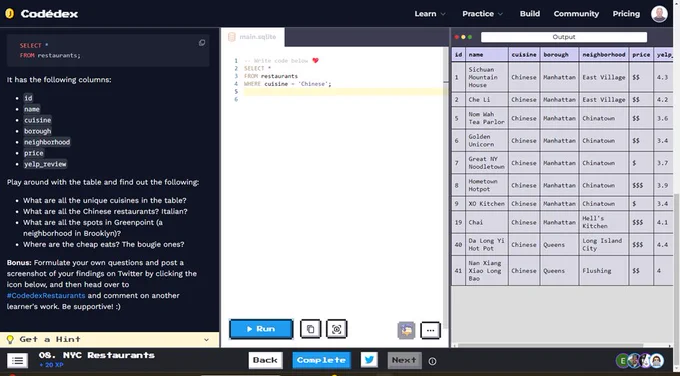Share on Twitter bird icon
Viewport: 680px width, 376px height.
[x=369, y=360]
